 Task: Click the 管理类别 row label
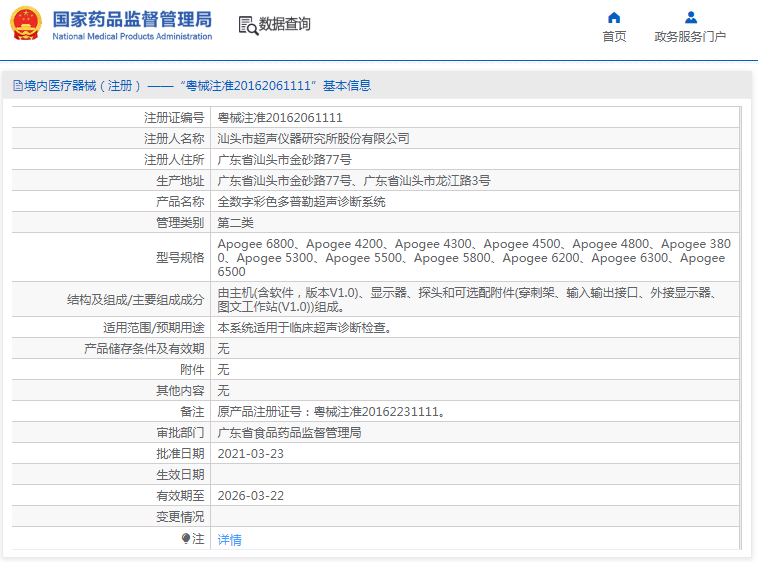pyautogui.click(x=180, y=223)
